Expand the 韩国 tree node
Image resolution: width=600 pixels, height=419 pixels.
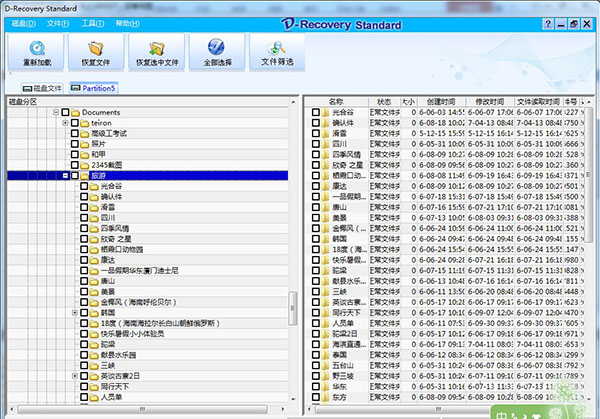(x=75, y=313)
